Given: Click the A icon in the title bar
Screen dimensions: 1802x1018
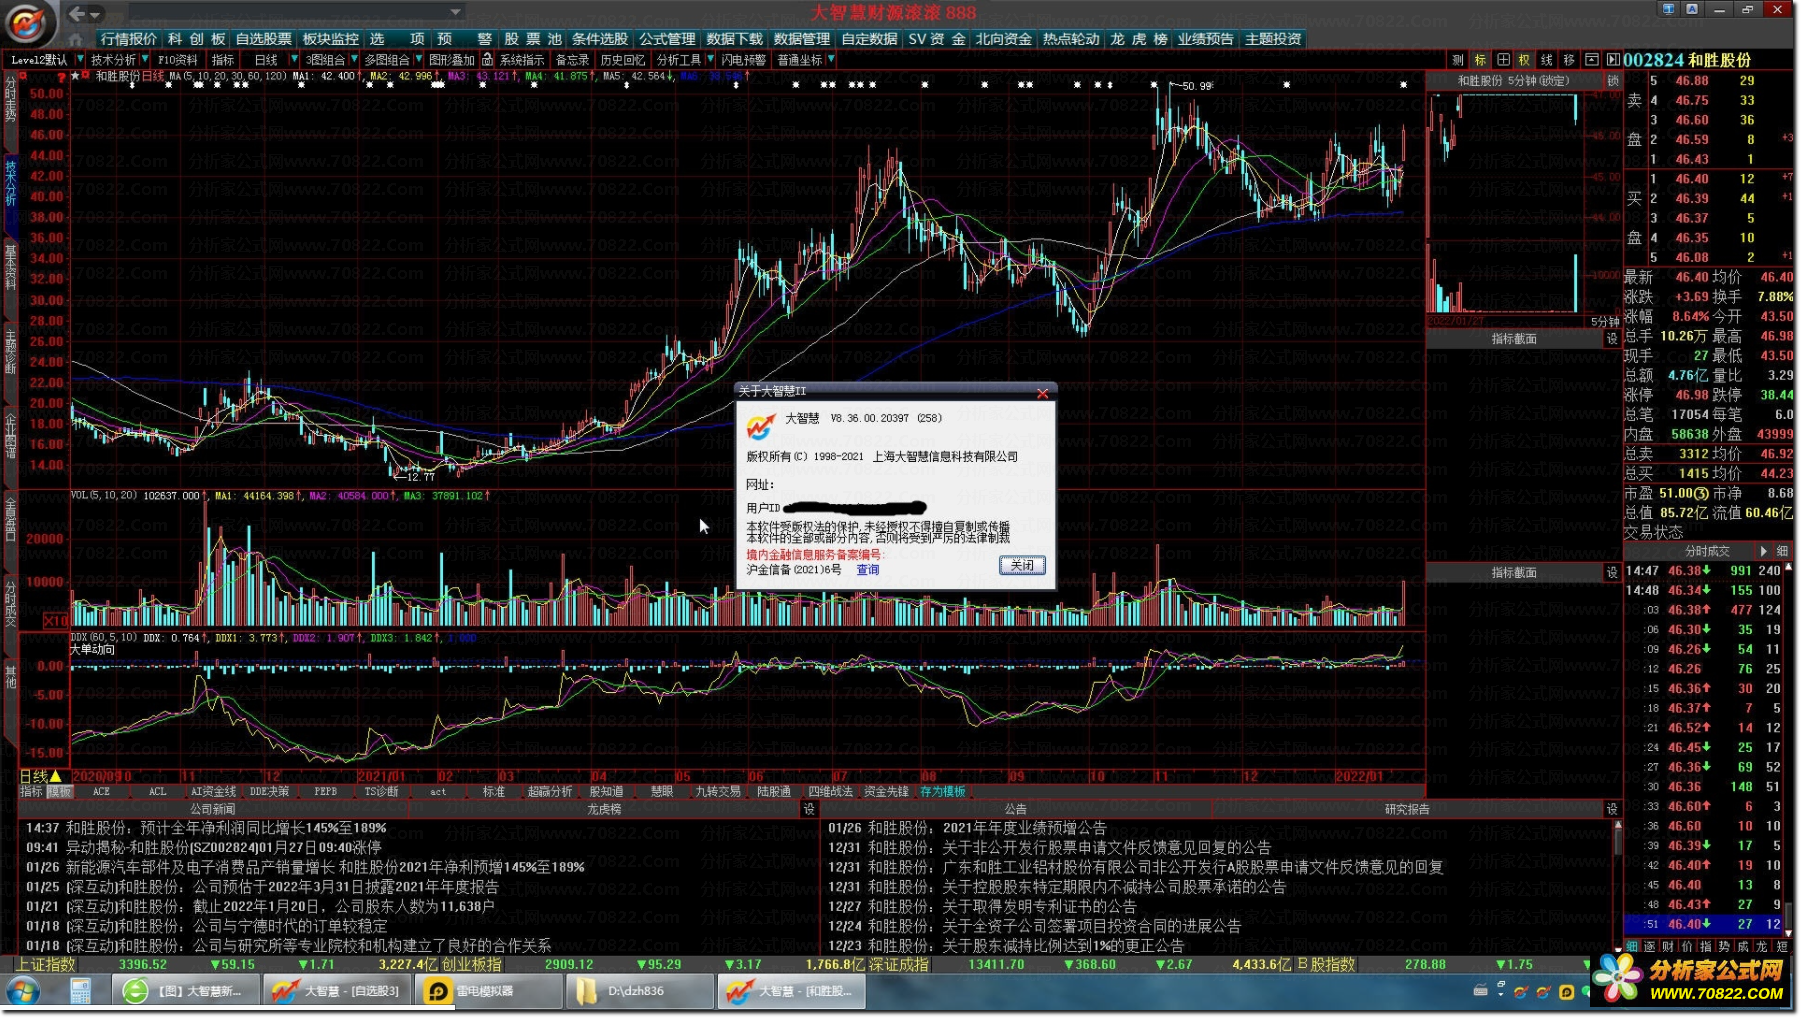Looking at the screenshot, I should 1691,9.
